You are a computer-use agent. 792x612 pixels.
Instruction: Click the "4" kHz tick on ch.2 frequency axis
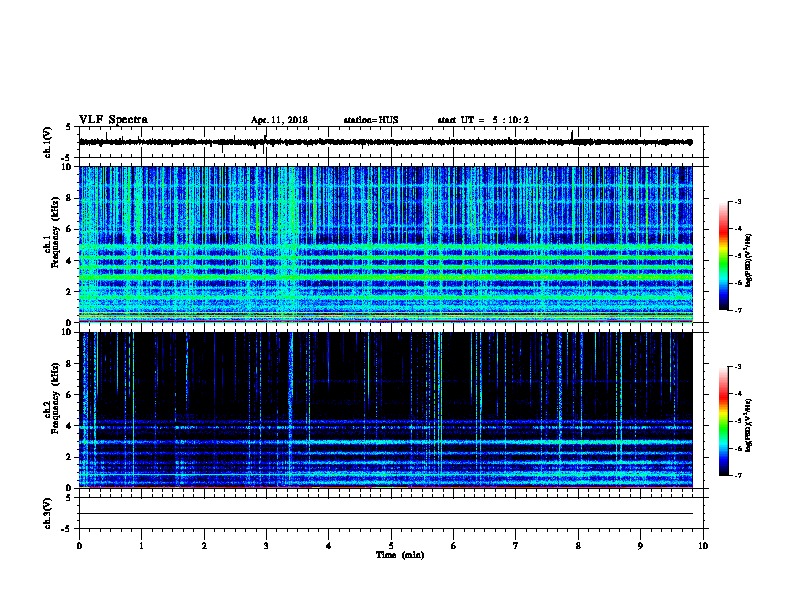[x=69, y=426]
